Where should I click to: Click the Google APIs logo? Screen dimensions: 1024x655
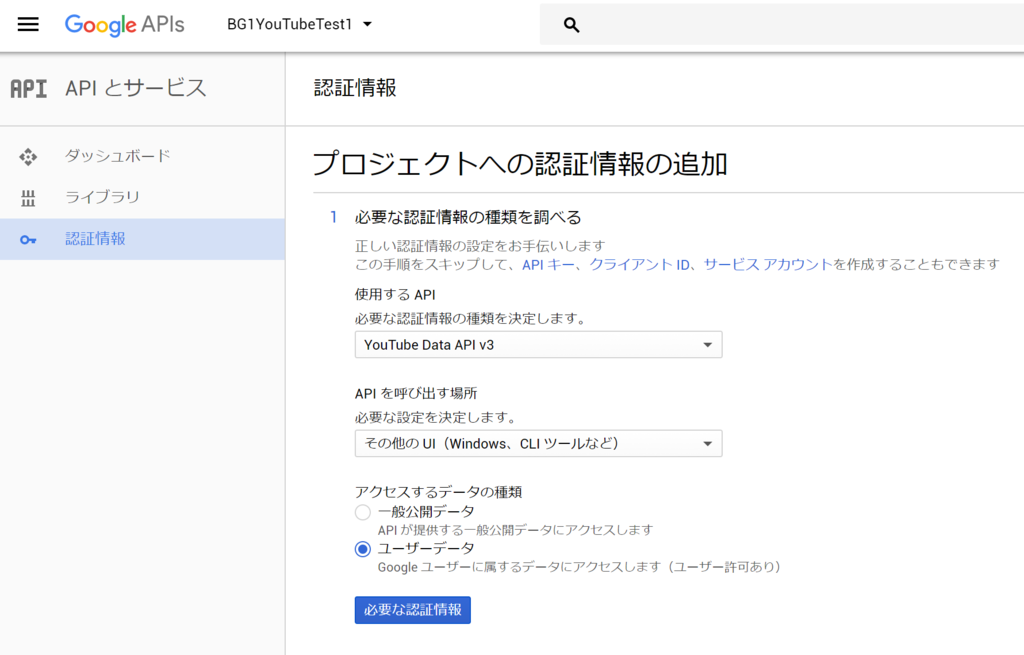[124, 25]
